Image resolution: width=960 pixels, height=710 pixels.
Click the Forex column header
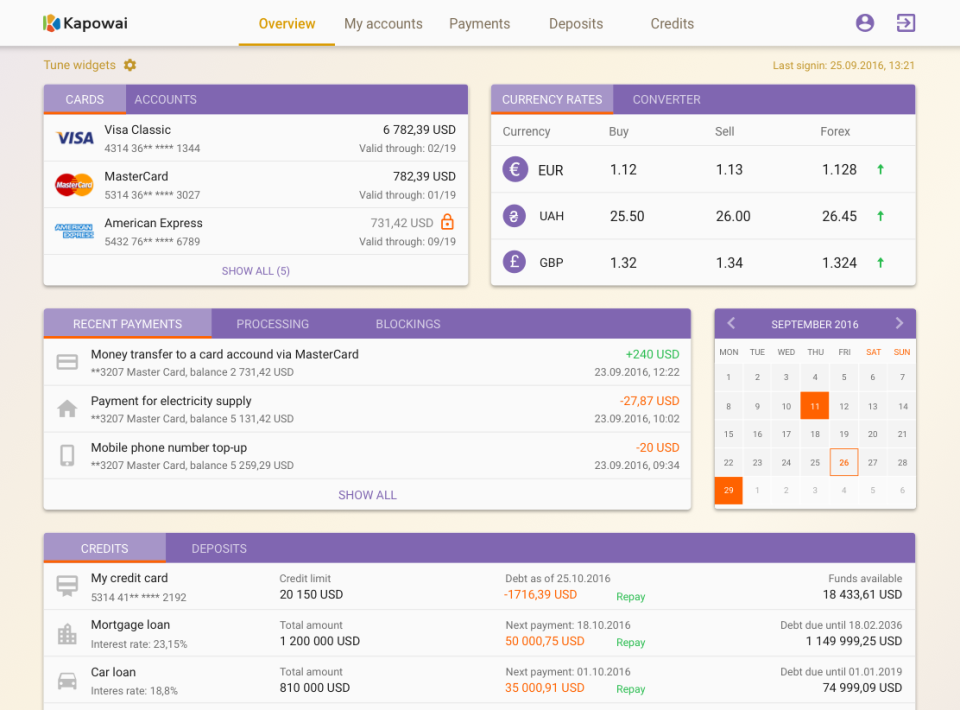click(835, 131)
